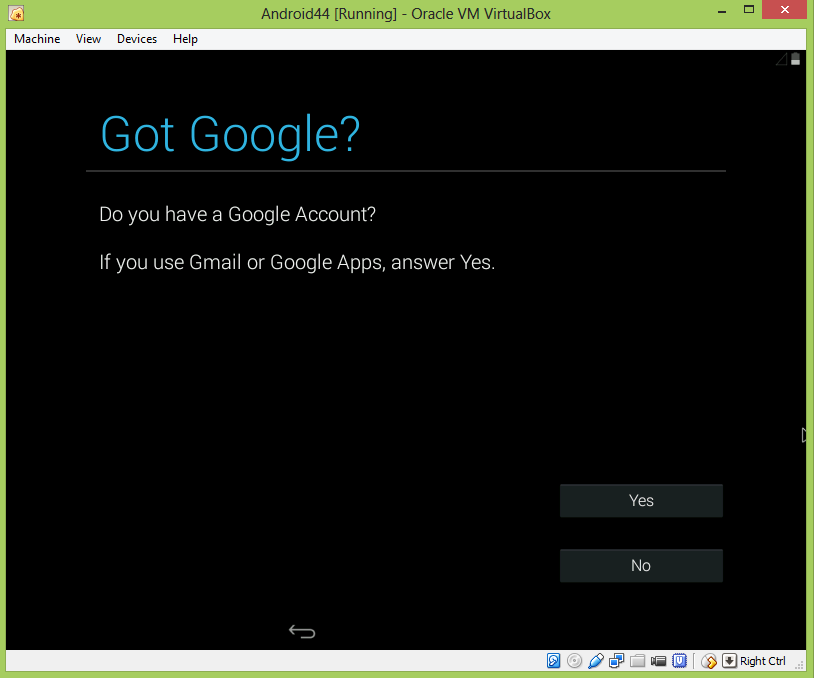Maximize the VirtualBox window
814x678 pixels.
click(749, 9)
